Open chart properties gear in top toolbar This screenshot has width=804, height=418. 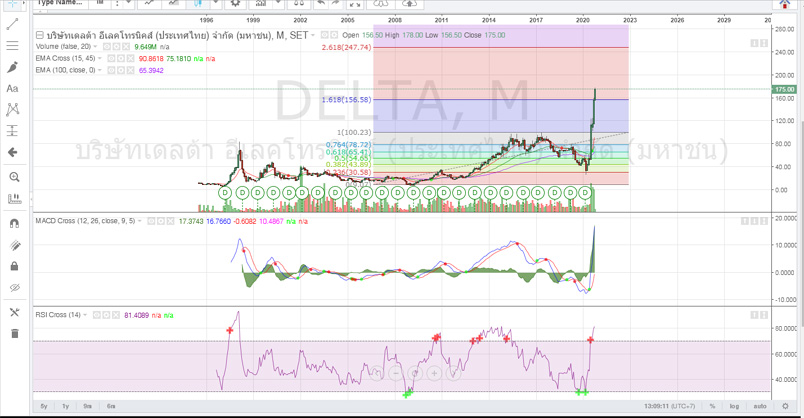pos(235,3)
